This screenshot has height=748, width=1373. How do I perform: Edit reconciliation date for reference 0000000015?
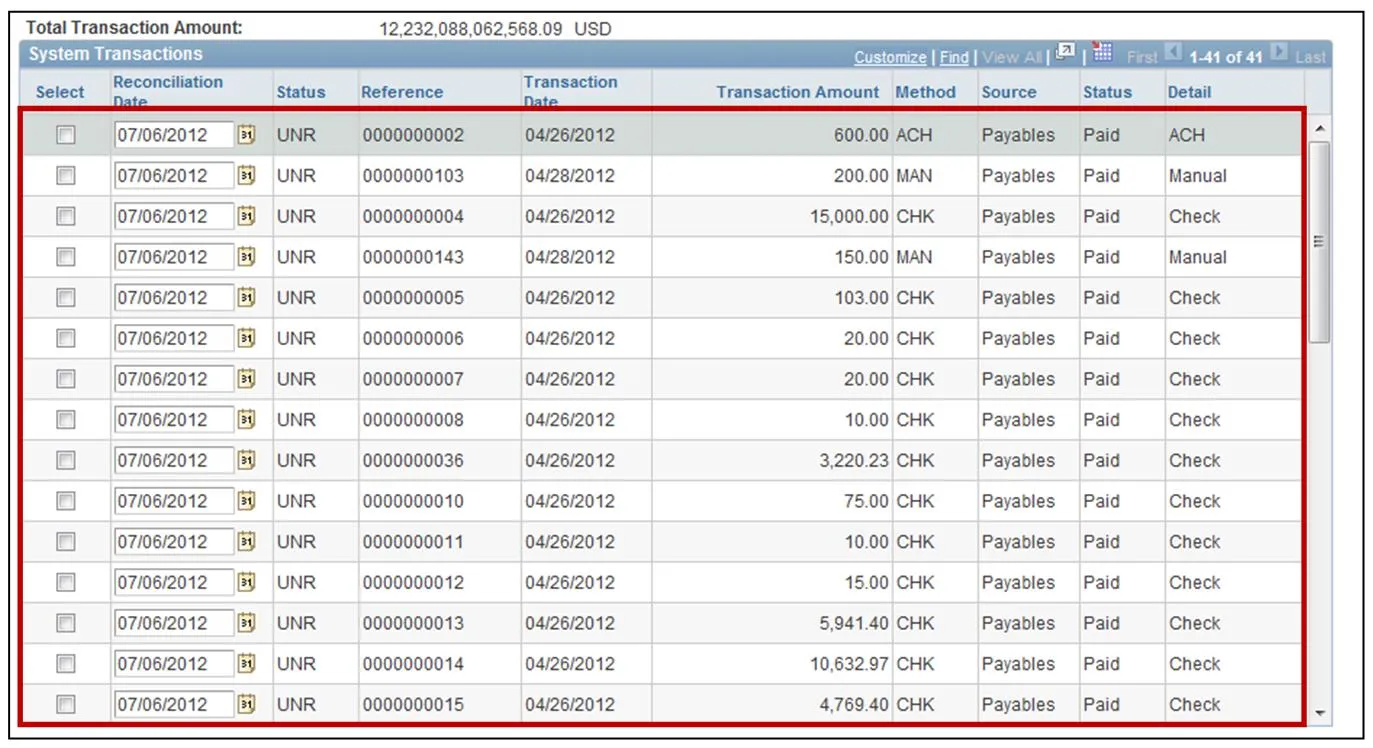[x=174, y=704]
